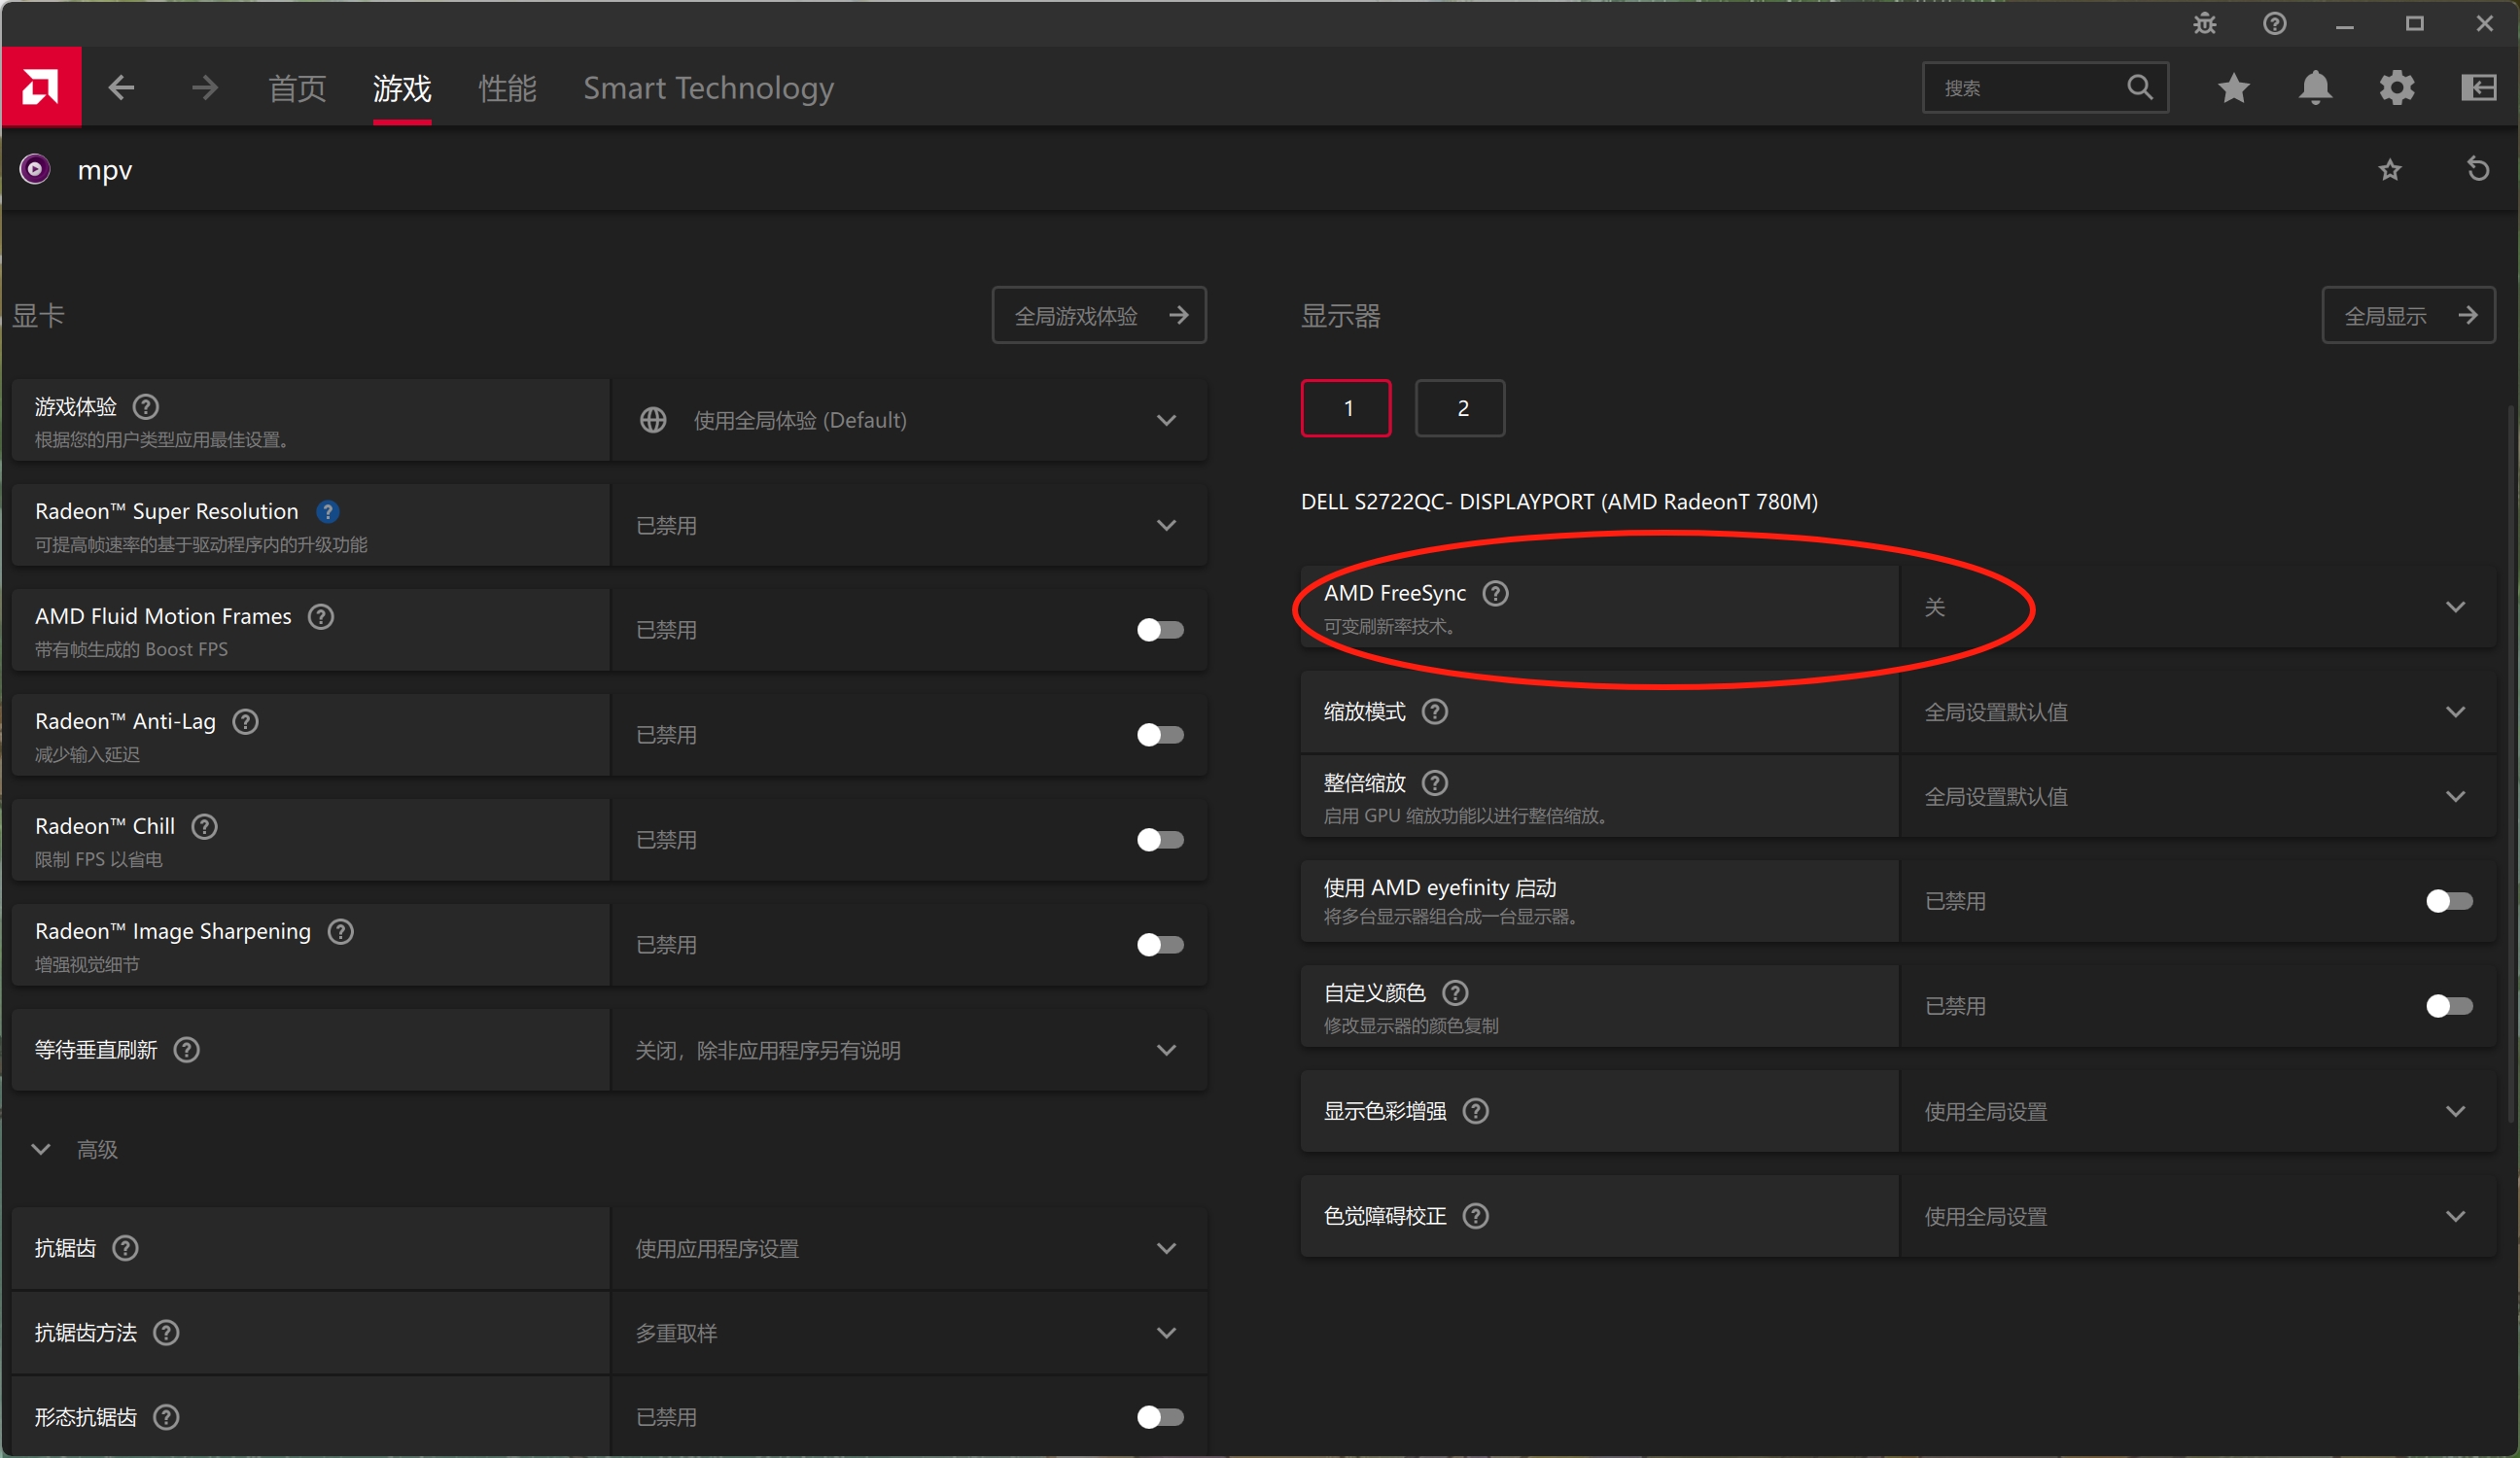2520x1458 pixels.
Task: Open 游戏体验 dropdown
Action: coord(909,420)
